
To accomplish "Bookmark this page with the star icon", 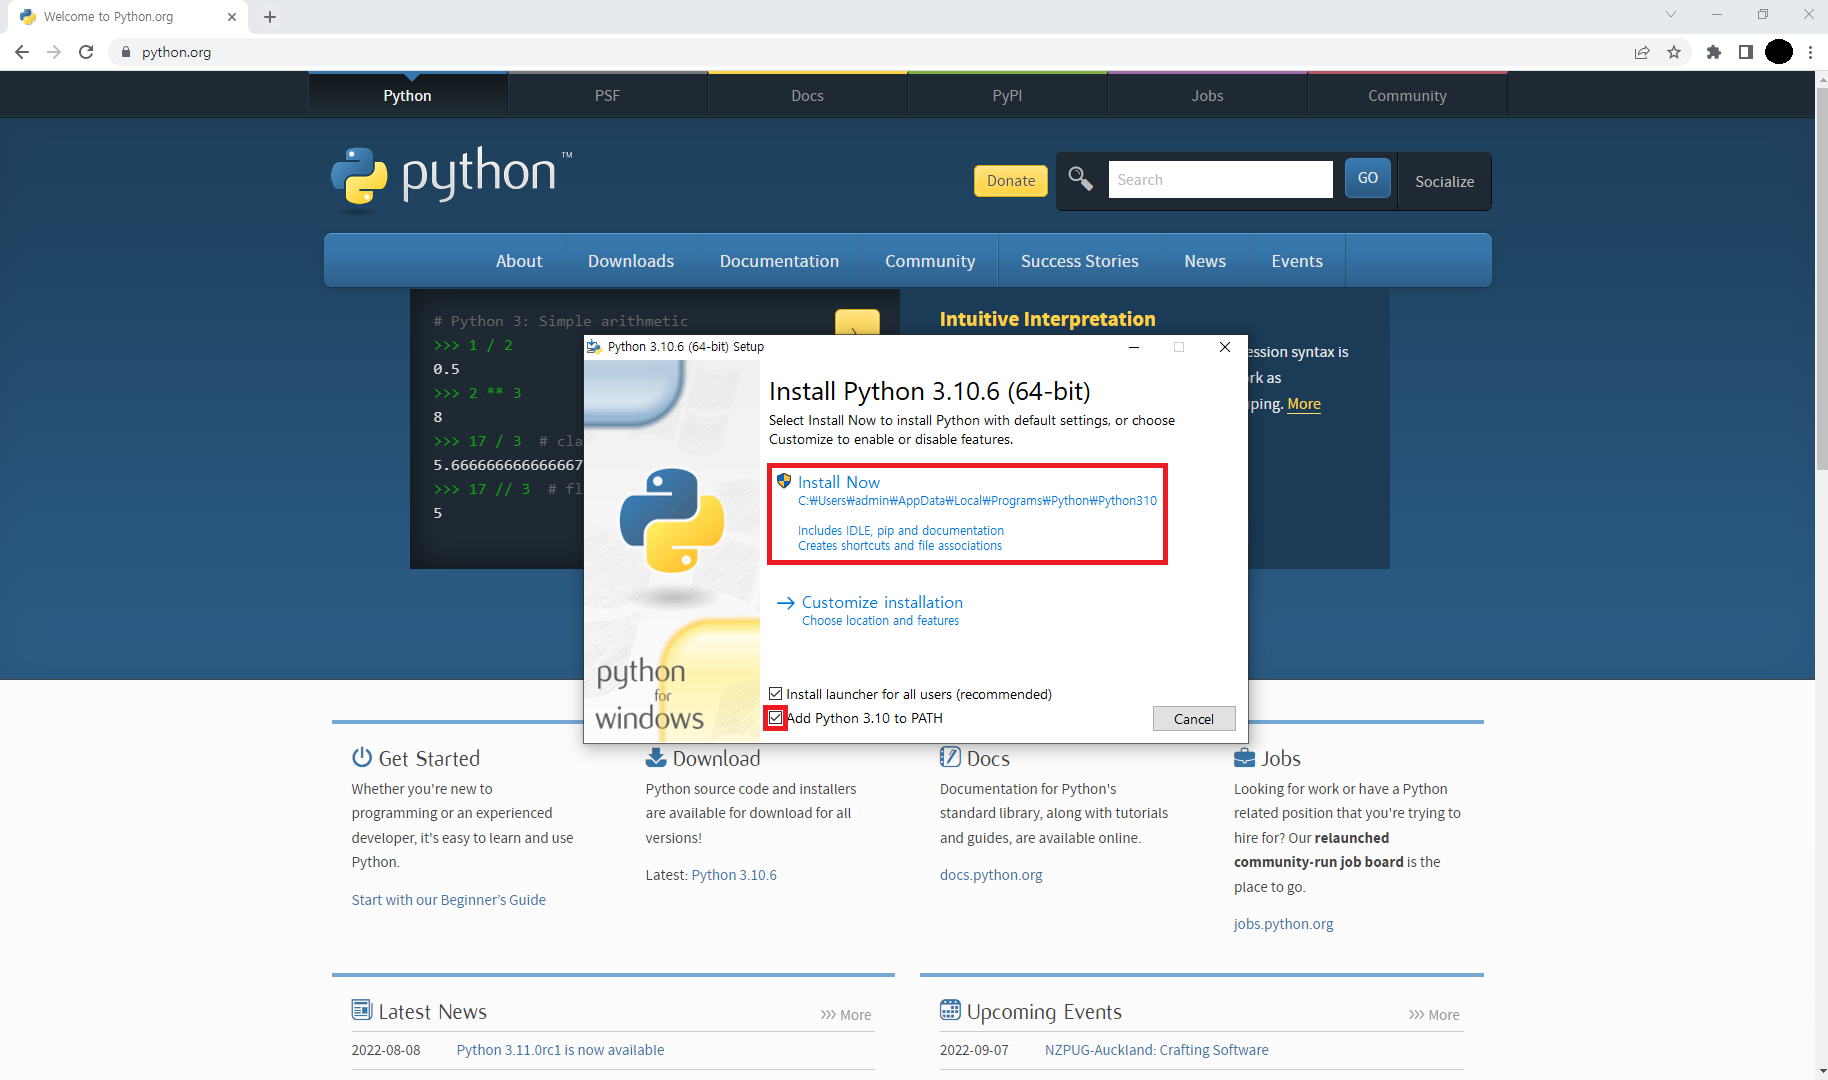I will tap(1674, 52).
